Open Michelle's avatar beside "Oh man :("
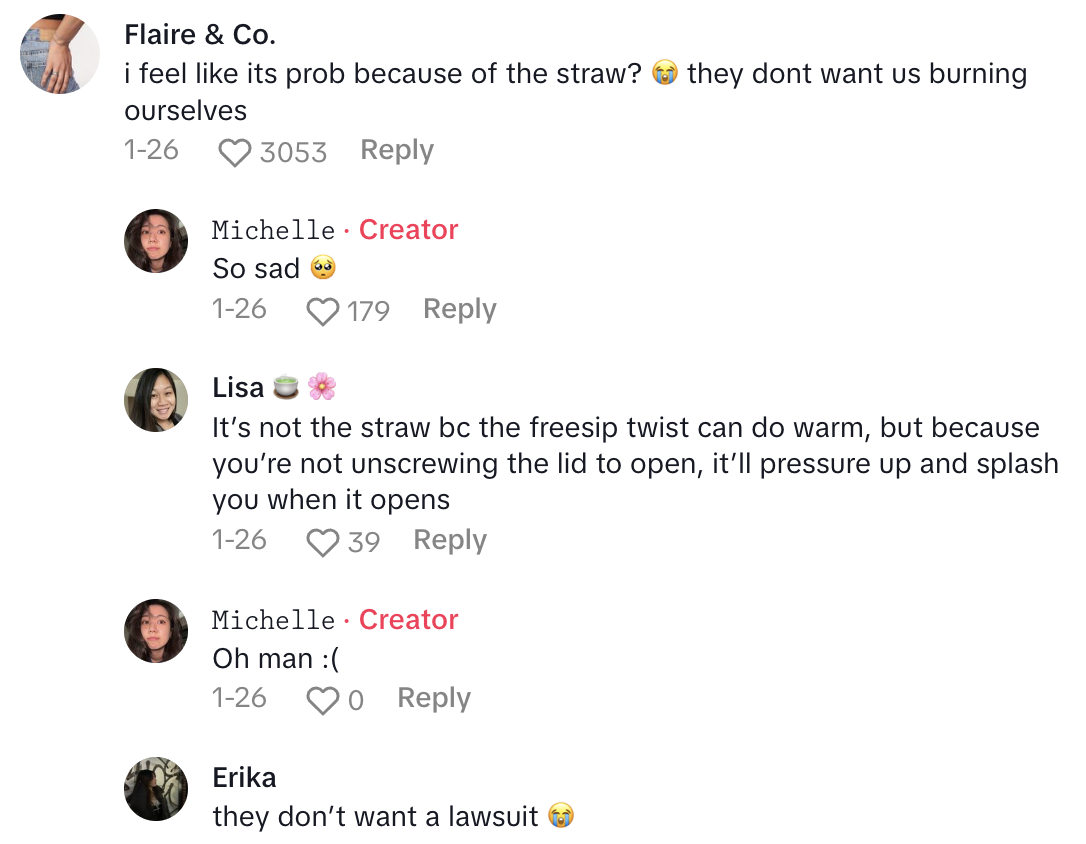The width and height of the screenshot is (1086, 844). (x=156, y=631)
